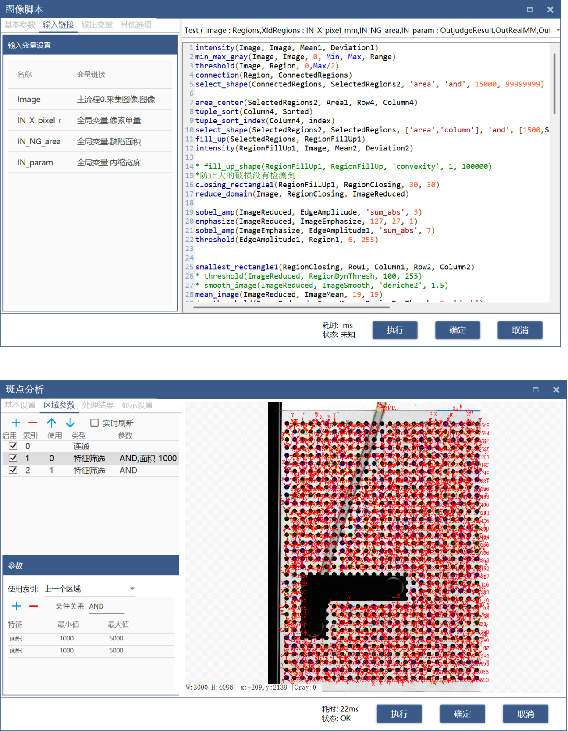Click code line 28 mean_image

pos(289,295)
